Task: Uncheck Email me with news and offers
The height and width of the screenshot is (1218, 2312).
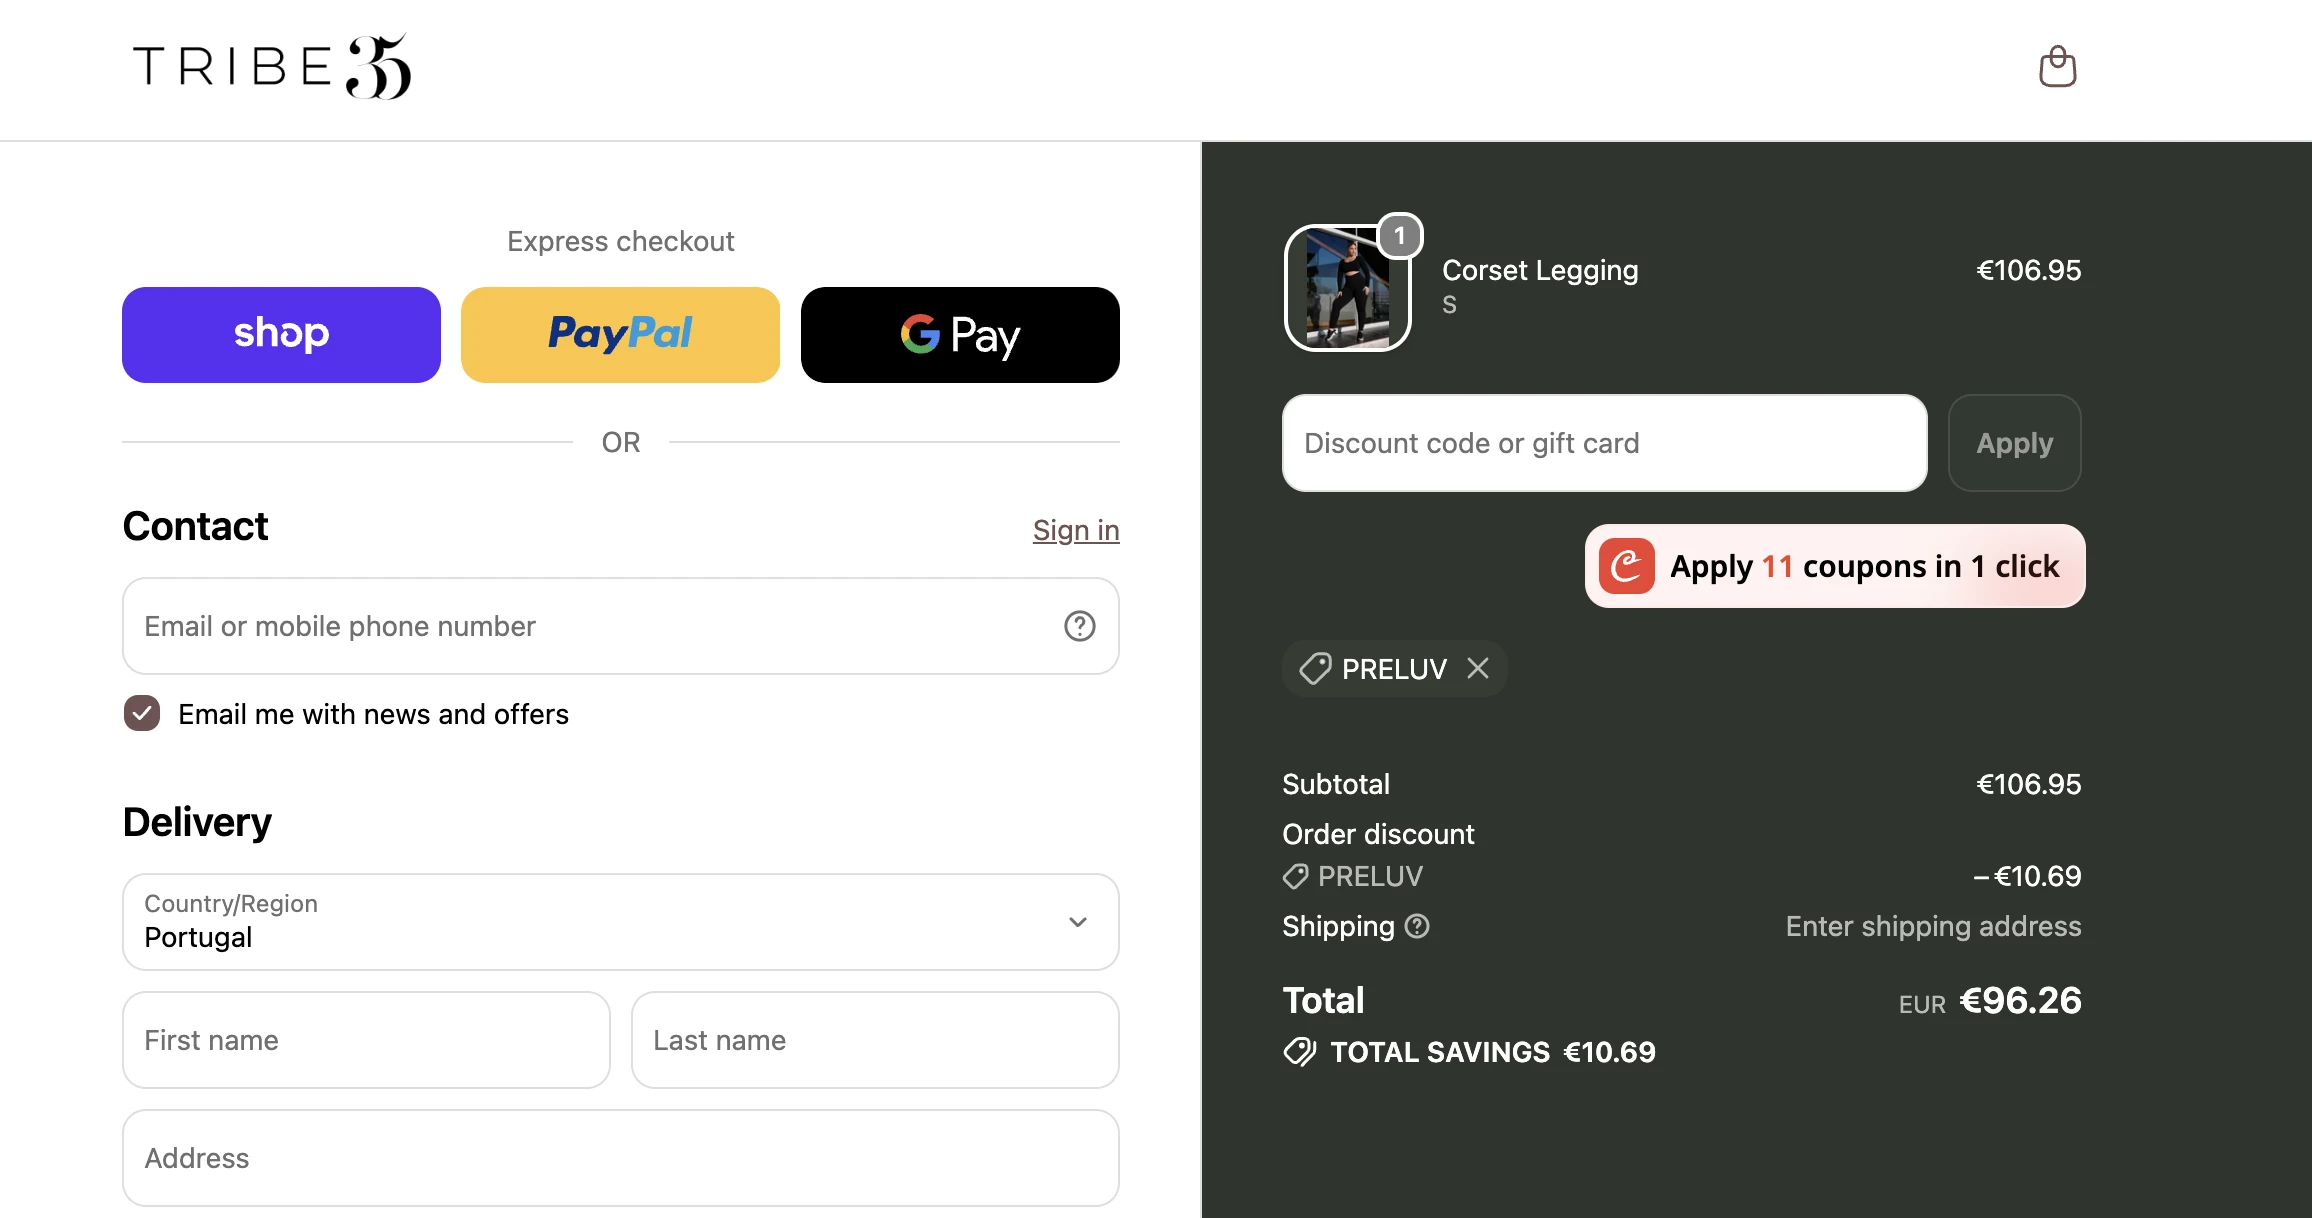Action: point(142,714)
